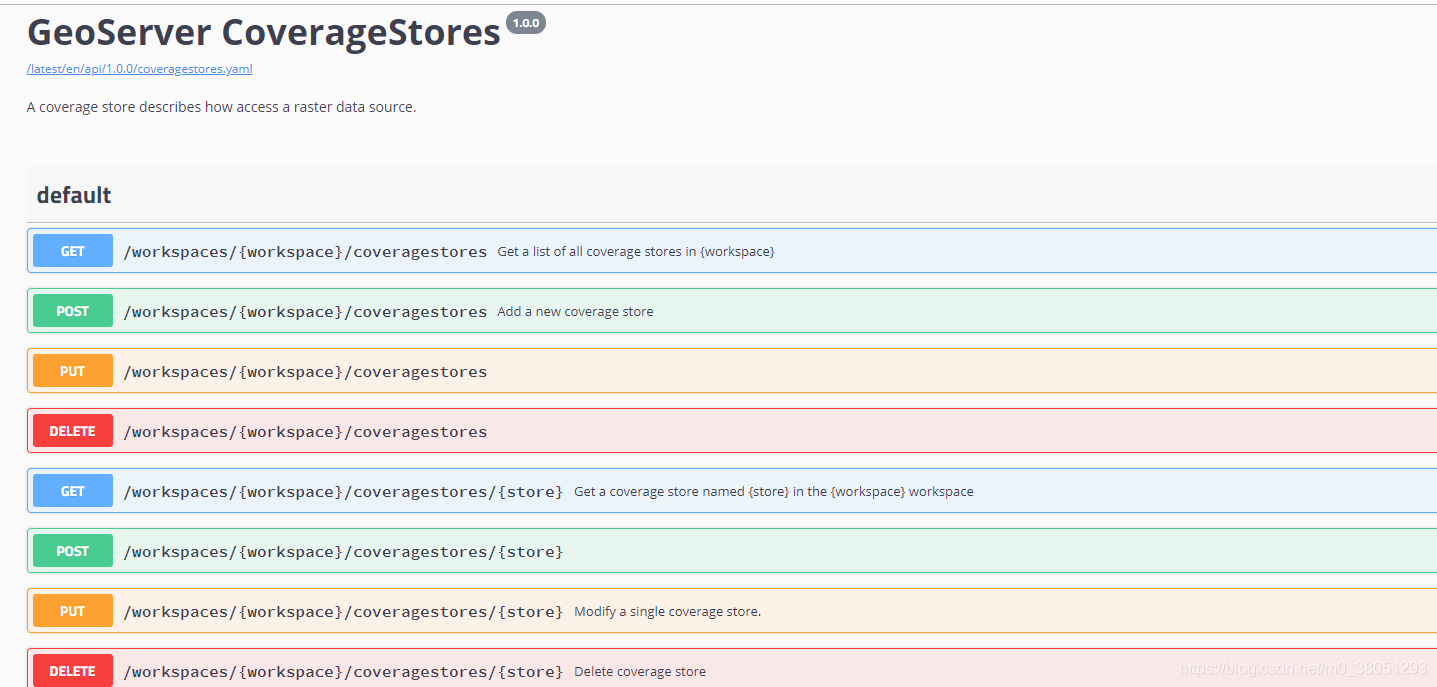Screen dimensions: 1437x687
Task: Click the red DELETE badge on the coveragestores endpoint
Action: pyautogui.click(x=72, y=430)
